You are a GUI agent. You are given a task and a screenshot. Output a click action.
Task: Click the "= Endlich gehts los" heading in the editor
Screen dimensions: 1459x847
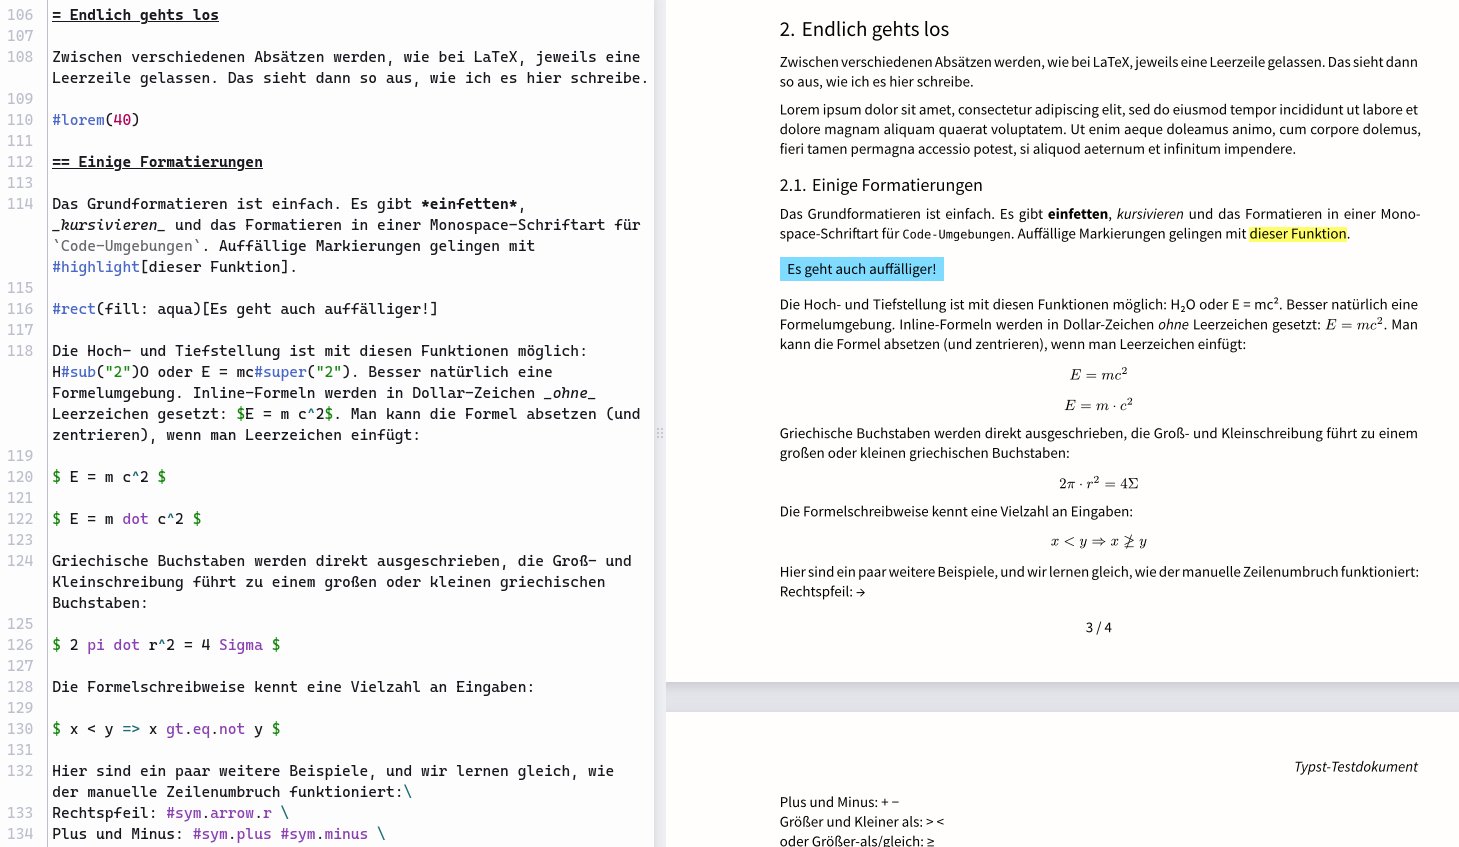(x=135, y=15)
